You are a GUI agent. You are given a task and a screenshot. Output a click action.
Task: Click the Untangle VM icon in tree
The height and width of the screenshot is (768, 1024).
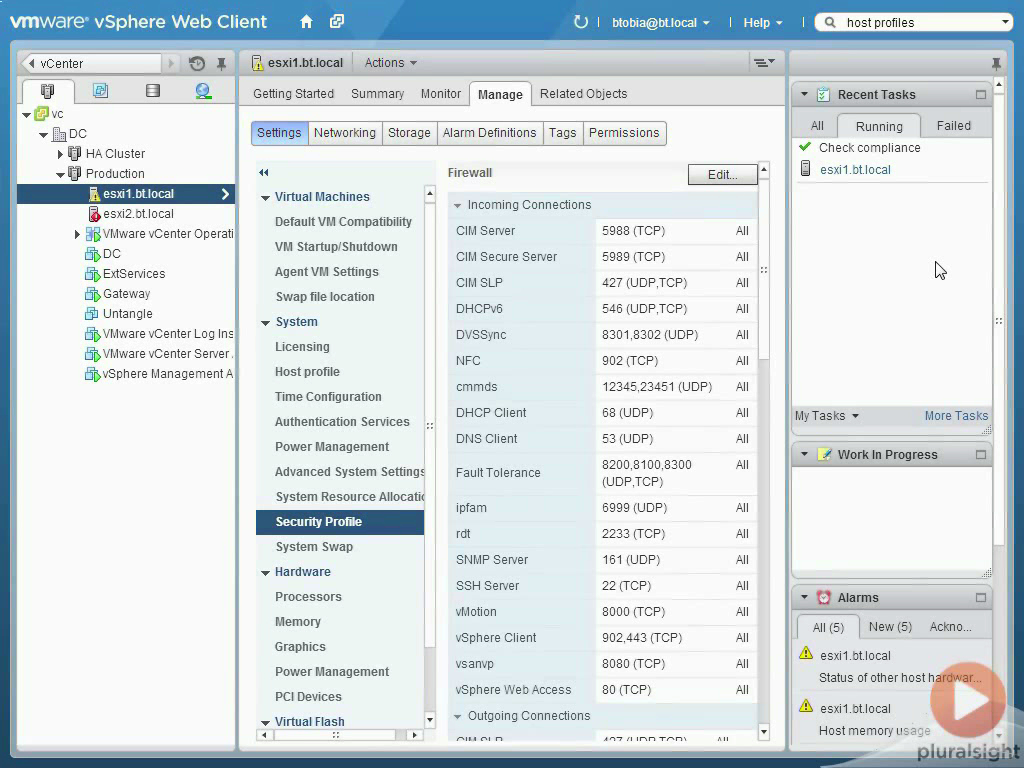tap(92, 313)
